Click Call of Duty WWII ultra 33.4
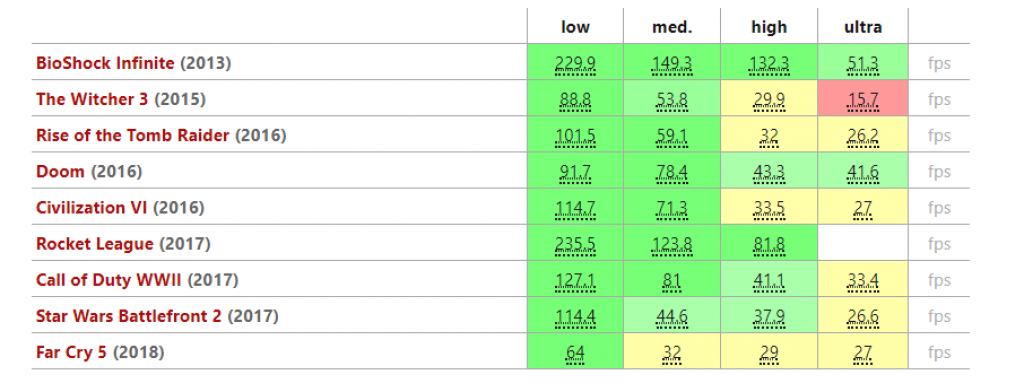This screenshot has width=1024, height=392. click(863, 281)
